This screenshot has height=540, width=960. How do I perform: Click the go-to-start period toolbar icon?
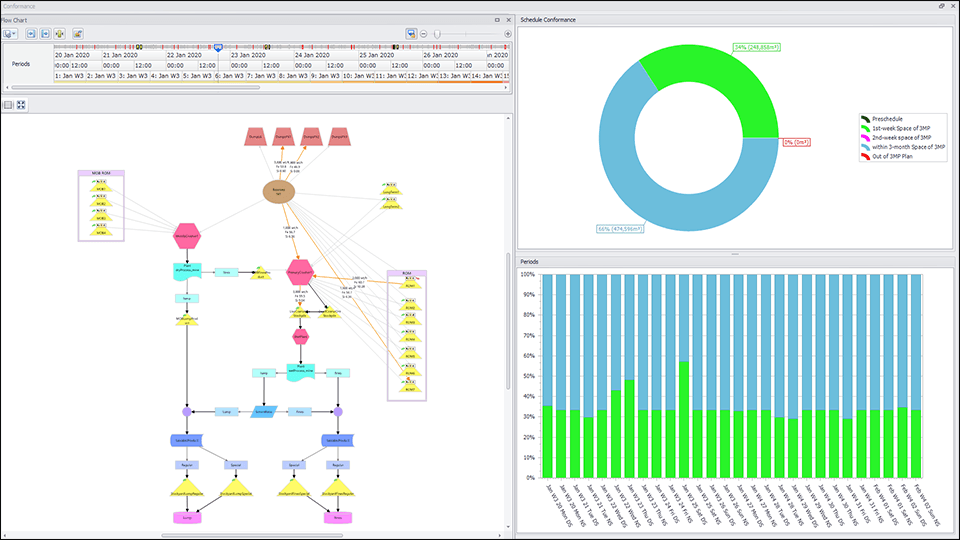(x=31, y=34)
